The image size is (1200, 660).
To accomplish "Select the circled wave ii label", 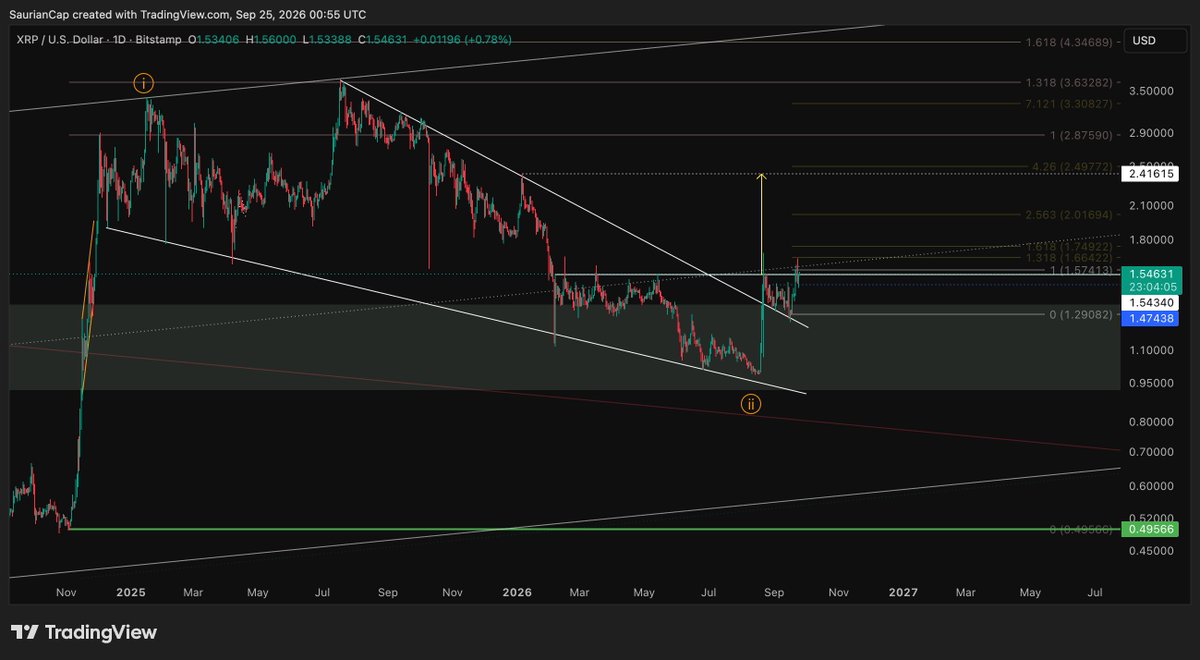I will [x=751, y=404].
